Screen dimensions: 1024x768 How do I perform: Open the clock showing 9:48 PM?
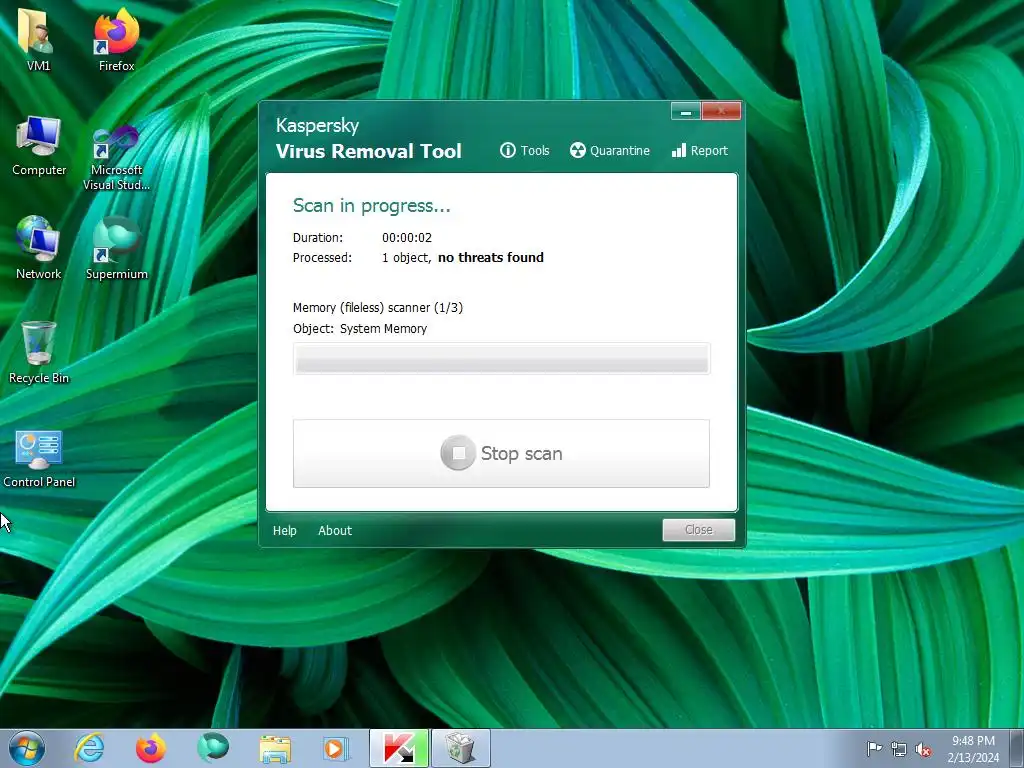(x=973, y=749)
